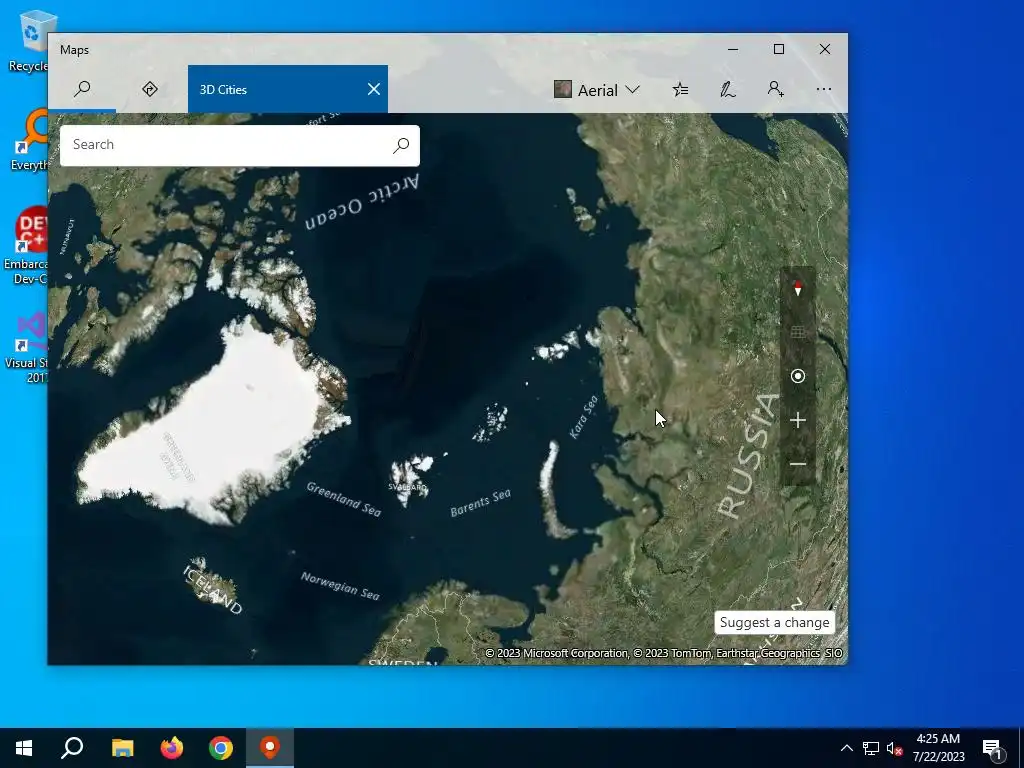Select the Everything desktop shortcut
1024x768 pixels.
[29, 140]
